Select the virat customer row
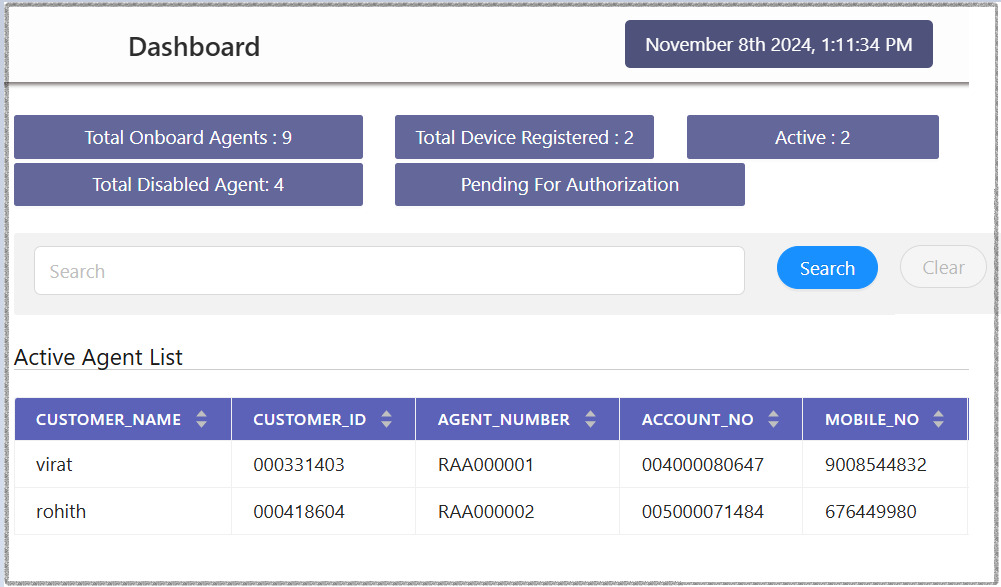Viewport: 1001px width, 587px height. [x=55, y=465]
